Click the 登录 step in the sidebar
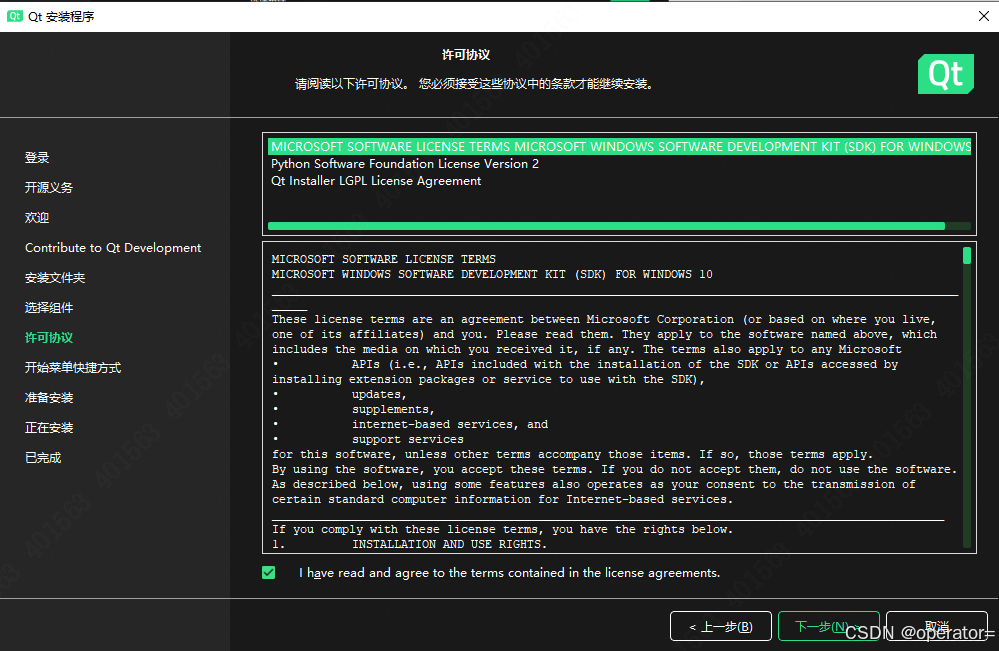This screenshot has width=999, height=651. coord(37,157)
